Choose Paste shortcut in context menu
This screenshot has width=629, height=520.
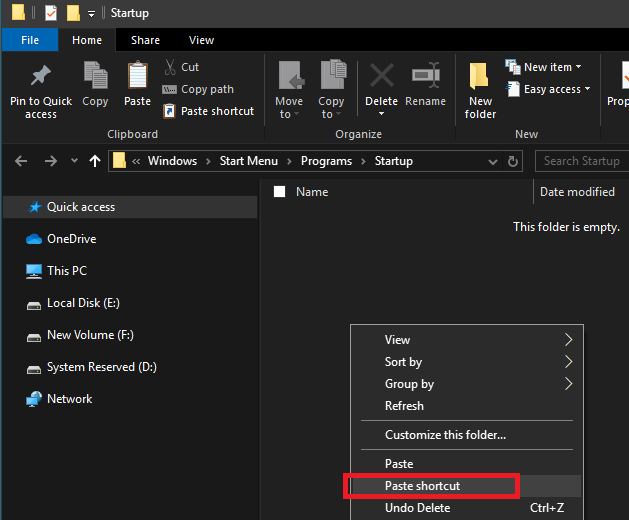423,486
